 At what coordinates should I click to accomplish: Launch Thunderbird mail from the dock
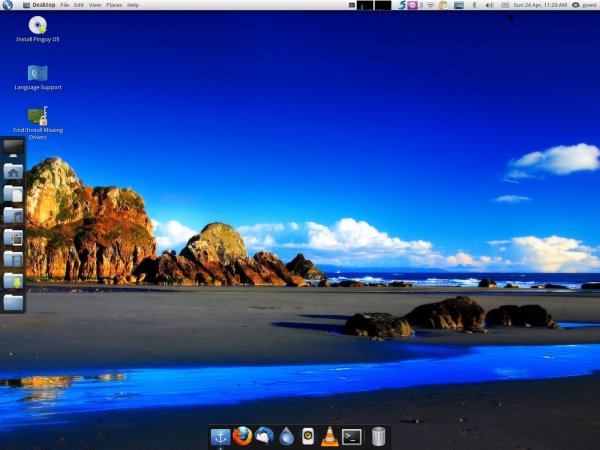point(264,436)
